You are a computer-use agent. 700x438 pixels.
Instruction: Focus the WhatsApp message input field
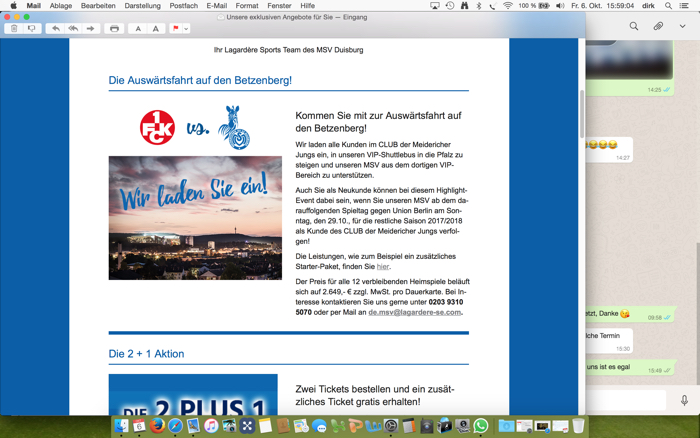625,400
